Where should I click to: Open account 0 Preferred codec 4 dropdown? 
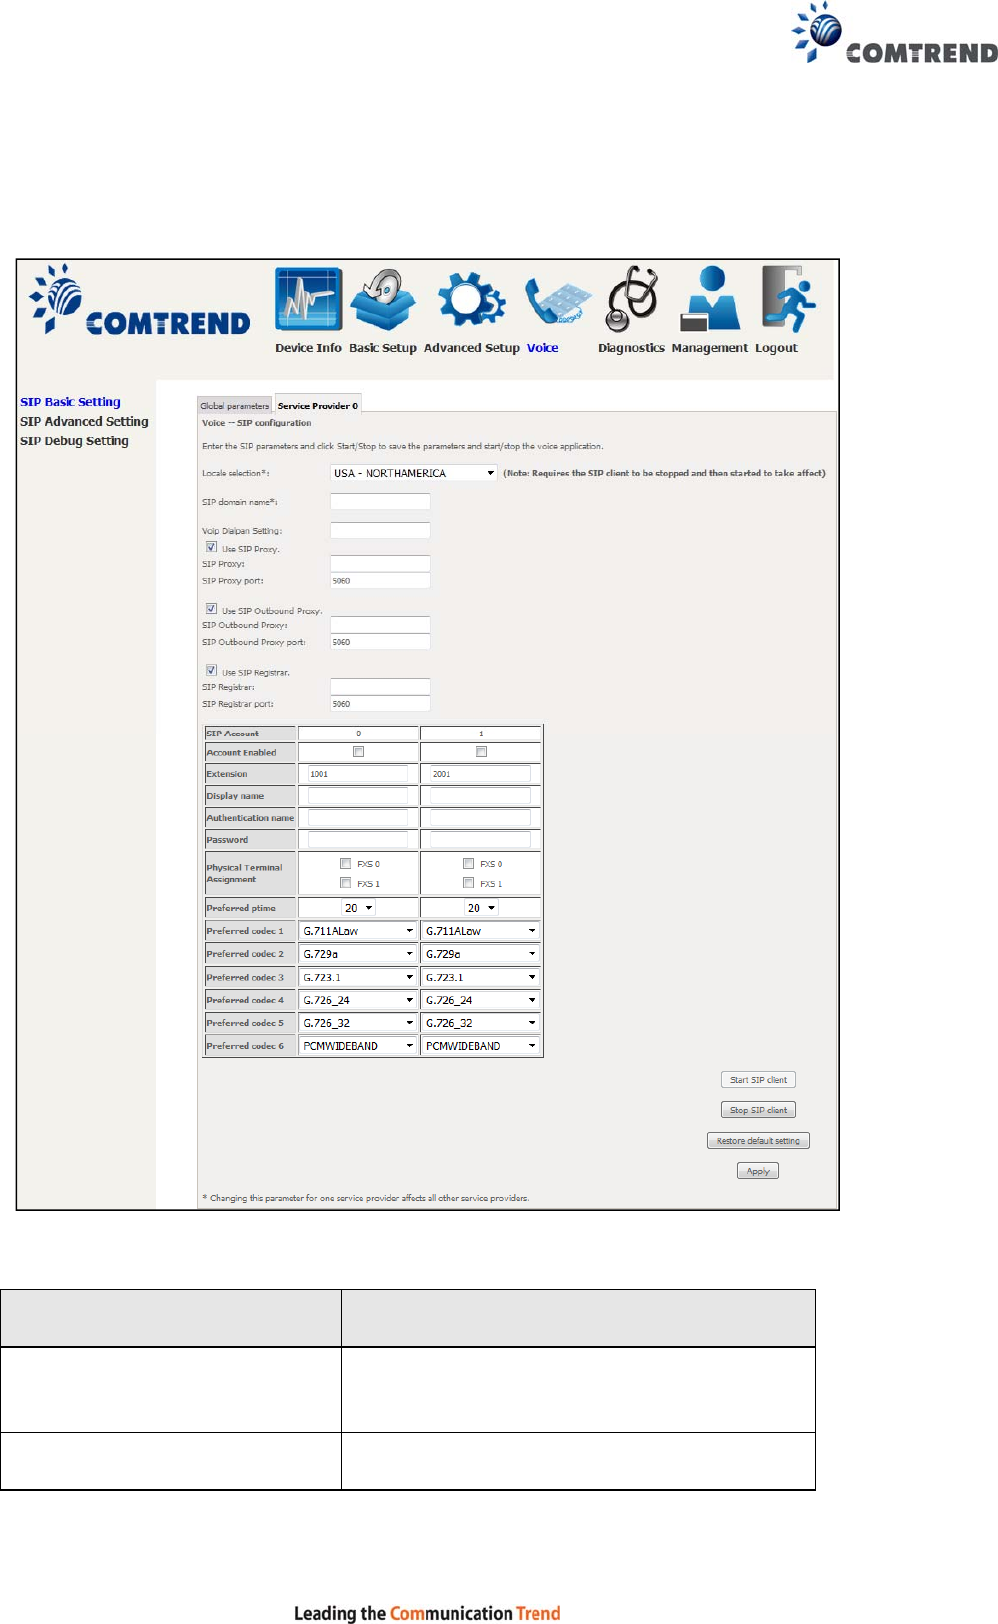tap(358, 1000)
